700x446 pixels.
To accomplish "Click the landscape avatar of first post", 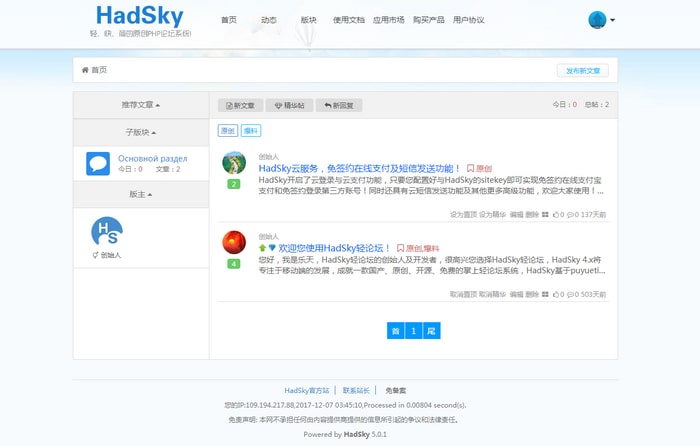I will tap(234, 163).
